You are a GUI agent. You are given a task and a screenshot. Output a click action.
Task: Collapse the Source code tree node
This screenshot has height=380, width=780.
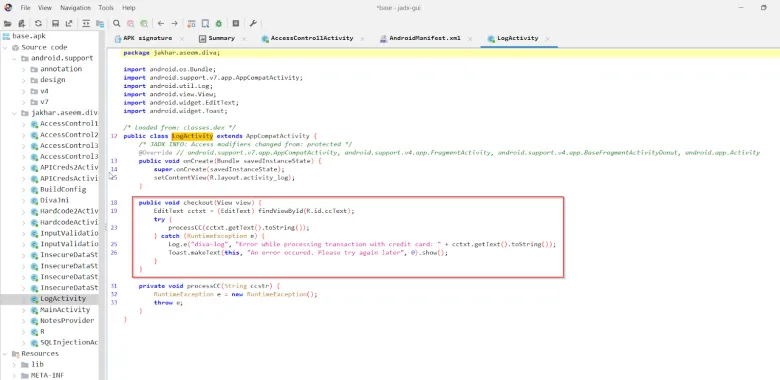point(5,47)
